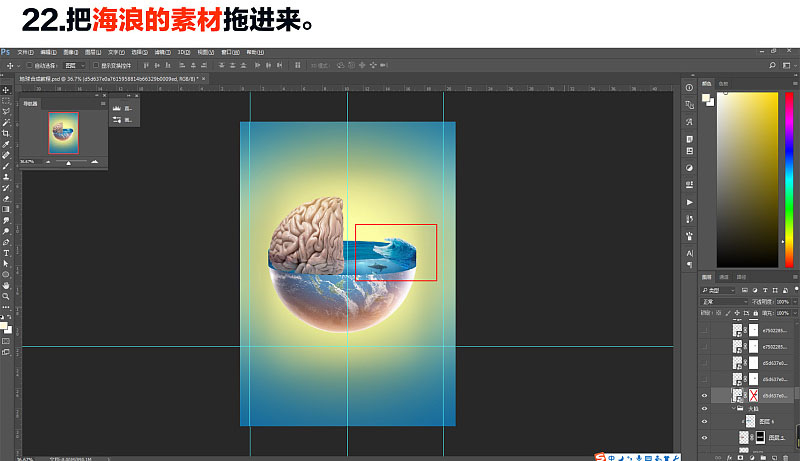Image resolution: width=800 pixels, height=461 pixels.
Task: Click the search icon in options bar
Action: pos(772,65)
